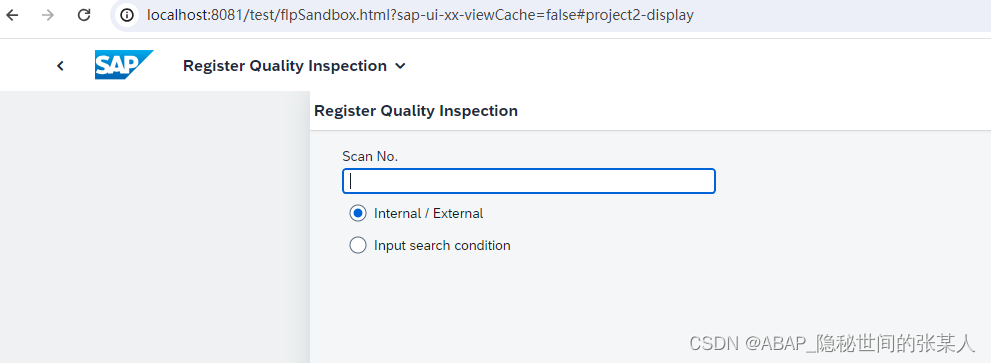Click the "Scan No." field label

coord(370,156)
